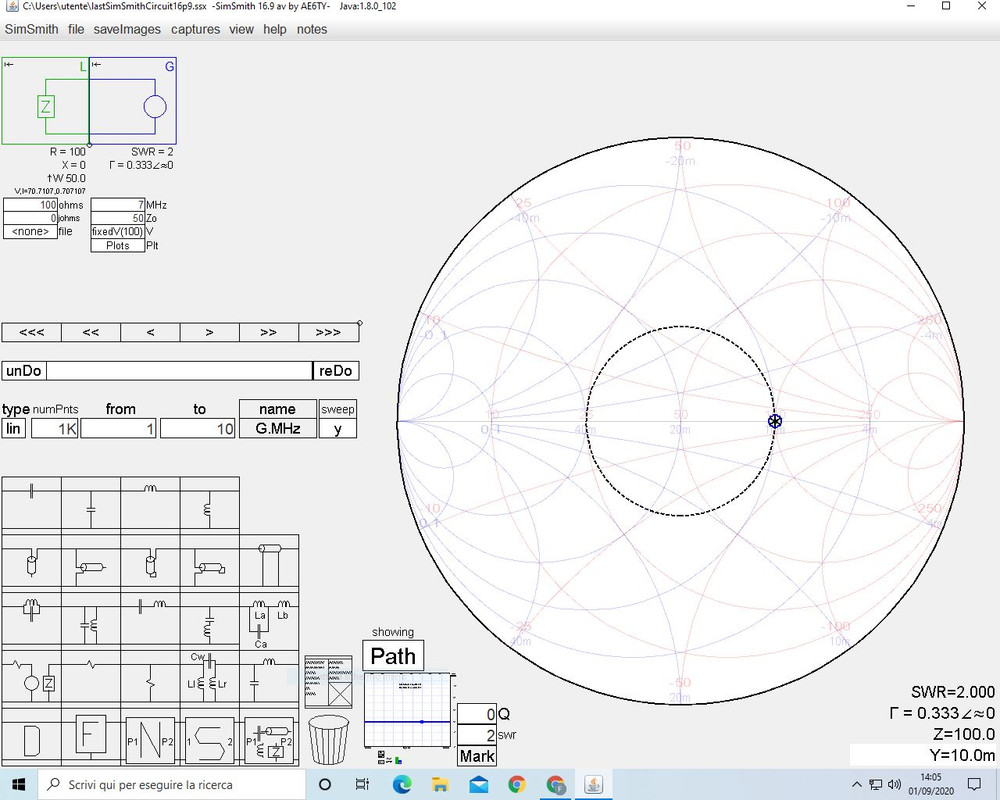
Task: Toggle the sweep y setting
Action: [x=337, y=429]
